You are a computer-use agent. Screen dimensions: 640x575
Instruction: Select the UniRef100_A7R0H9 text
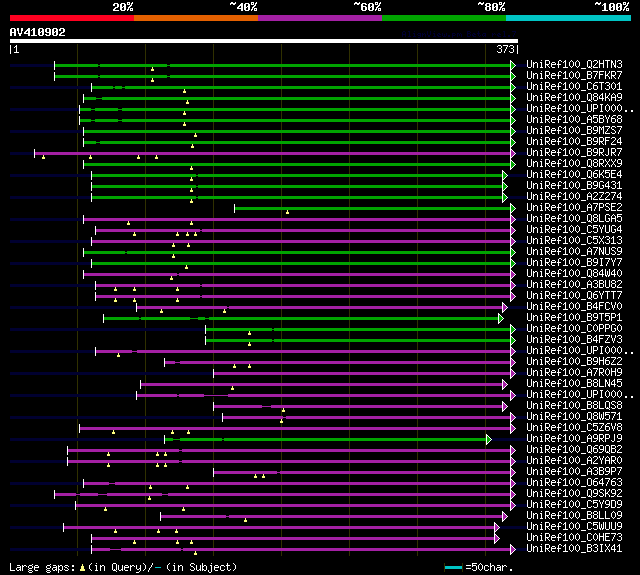pyautogui.click(x=574, y=373)
